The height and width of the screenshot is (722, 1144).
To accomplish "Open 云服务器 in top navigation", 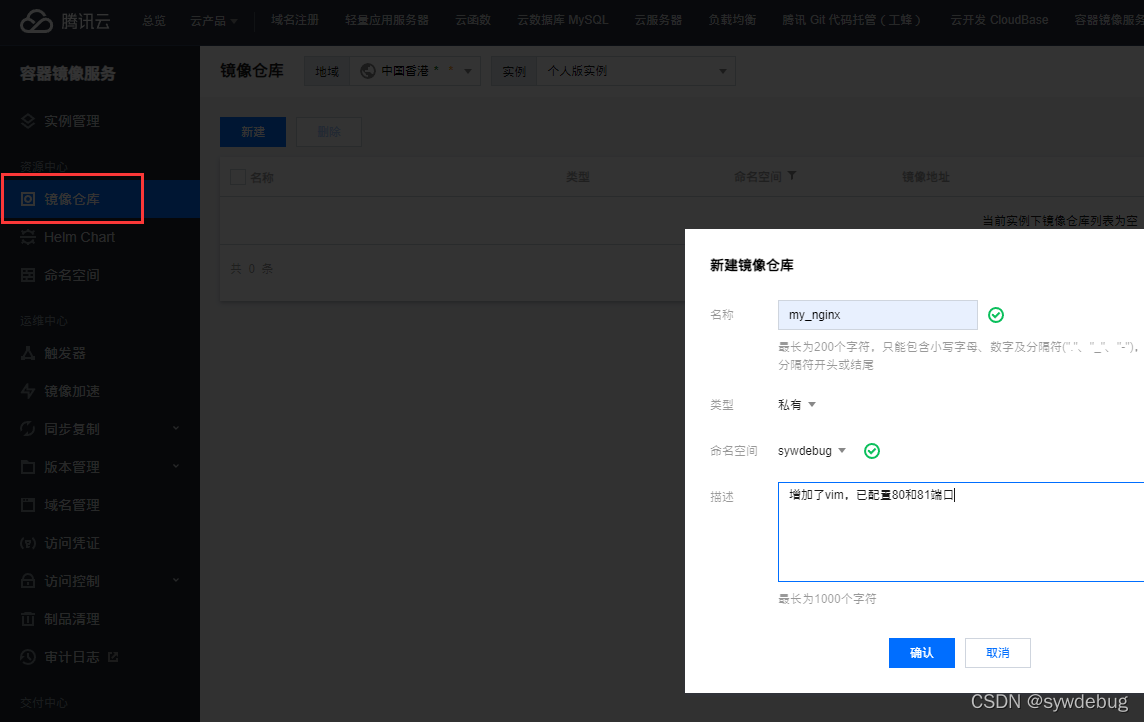I will coord(657,20).
